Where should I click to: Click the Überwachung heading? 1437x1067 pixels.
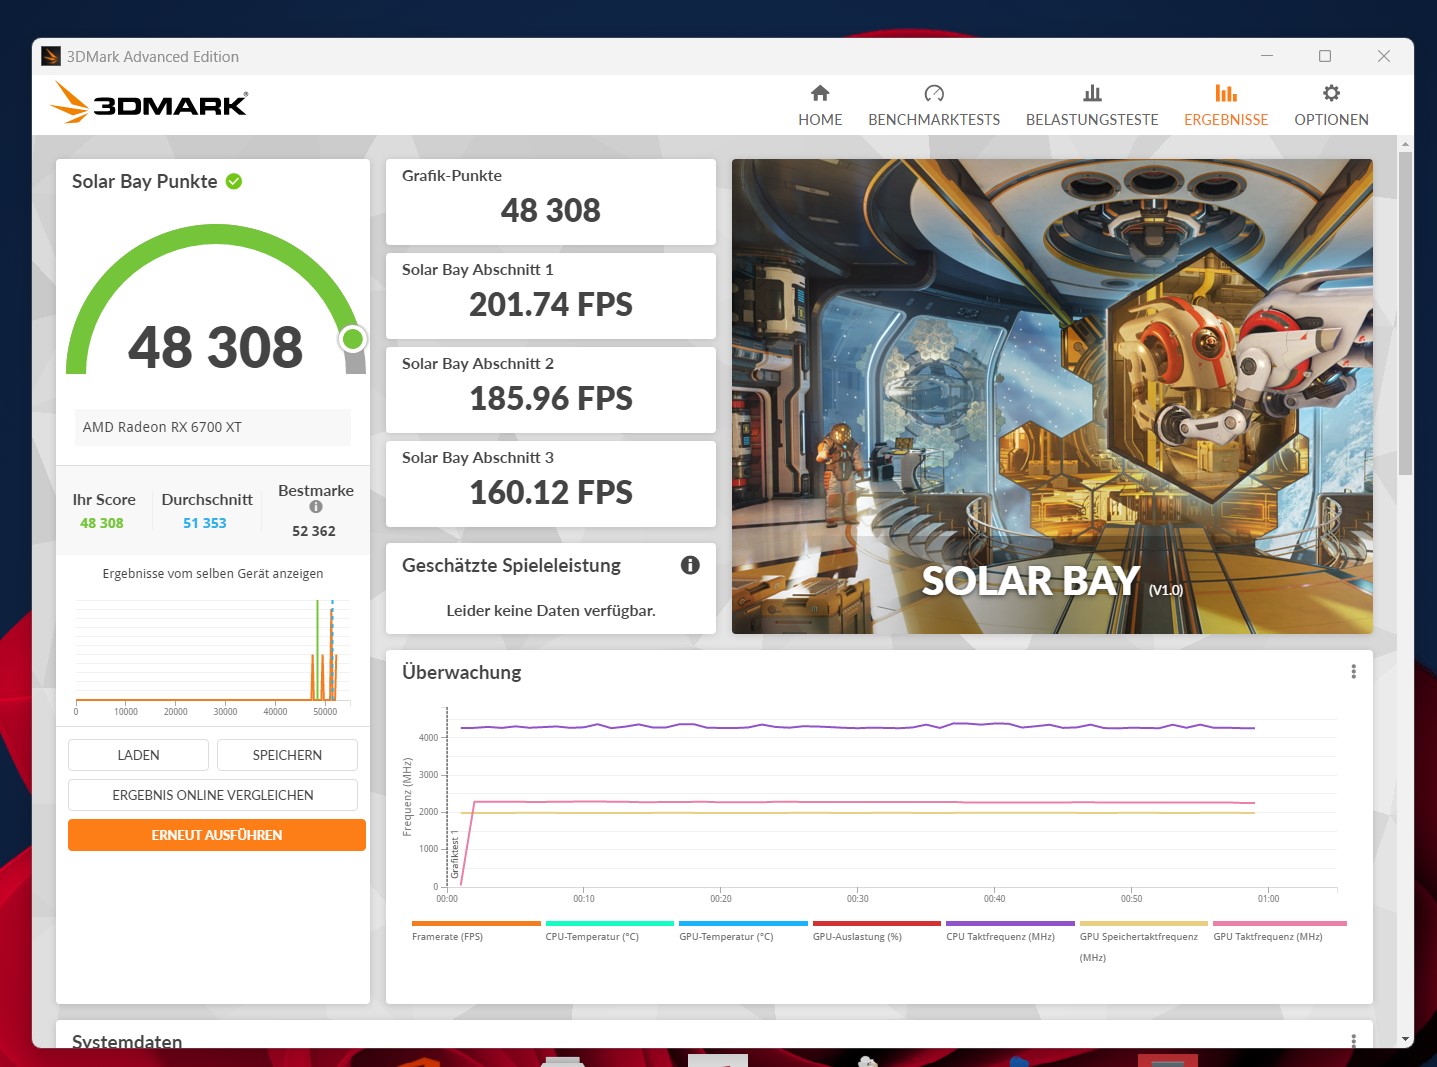coord(462,672)
